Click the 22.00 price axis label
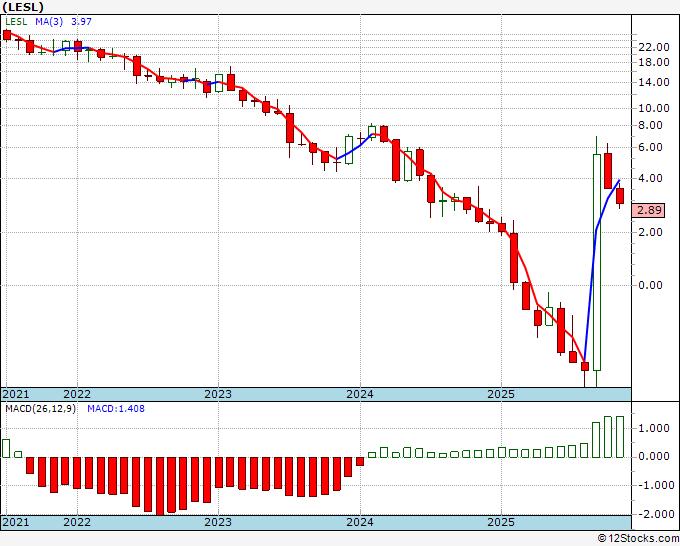The width and height of the screenshot is (680, 546). tap(654, 47)
